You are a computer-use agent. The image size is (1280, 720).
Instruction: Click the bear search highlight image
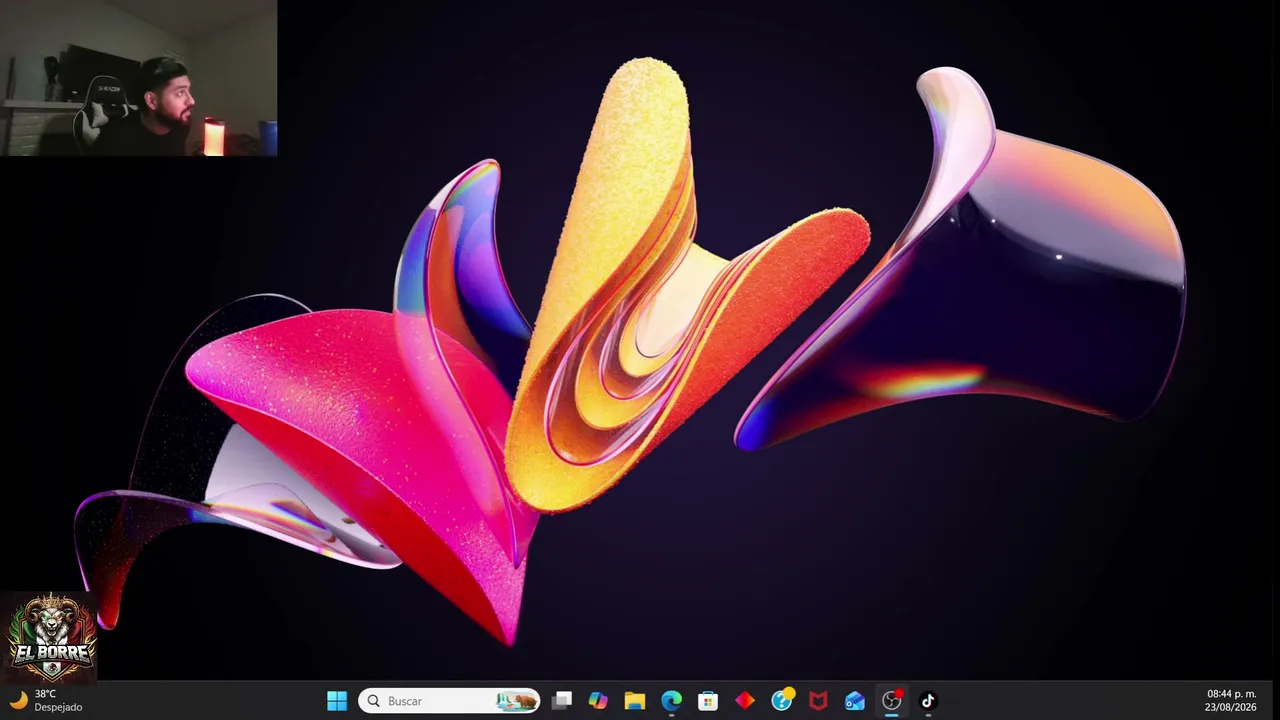point(517,701)
